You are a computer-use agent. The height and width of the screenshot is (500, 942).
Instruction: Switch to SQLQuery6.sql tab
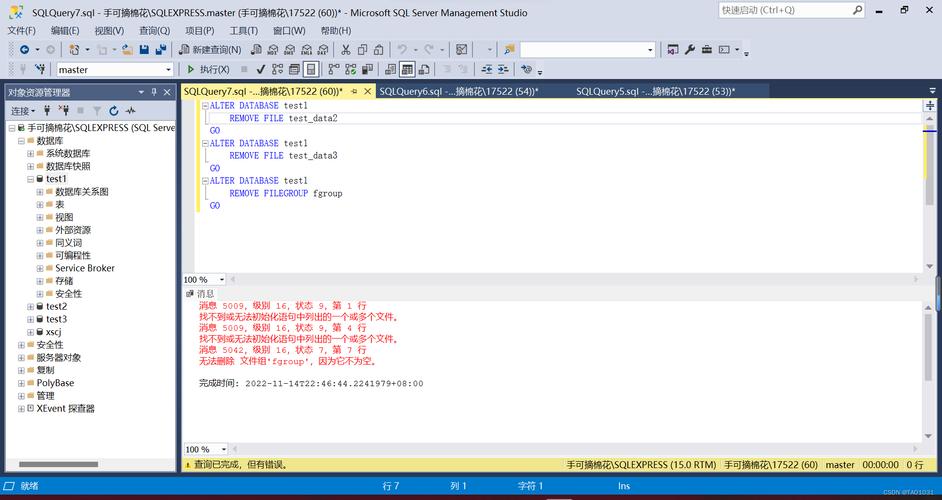(459, 91)
